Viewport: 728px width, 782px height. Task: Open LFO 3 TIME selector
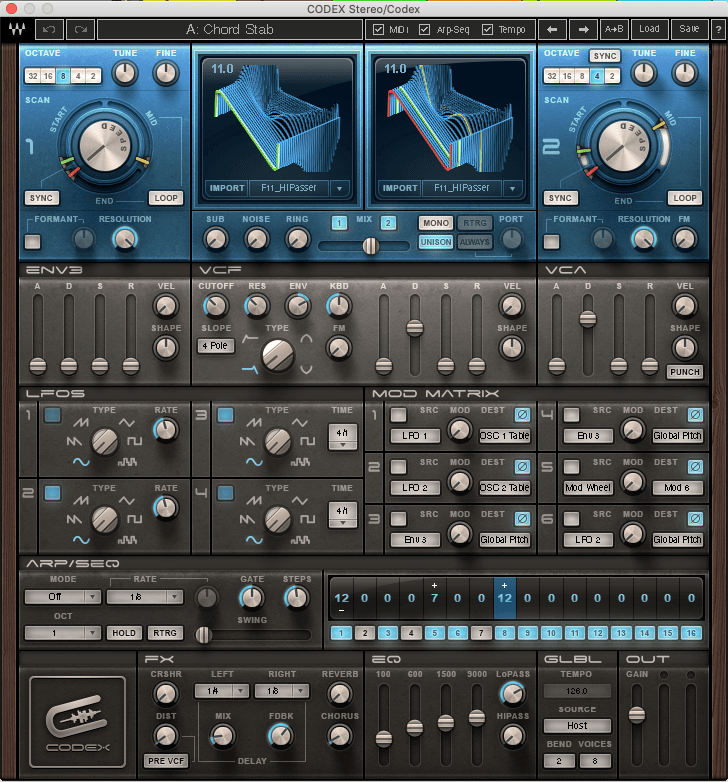[343, 437]
